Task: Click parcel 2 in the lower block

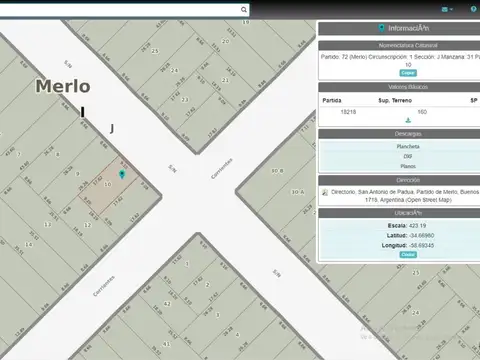Action: 207,284
